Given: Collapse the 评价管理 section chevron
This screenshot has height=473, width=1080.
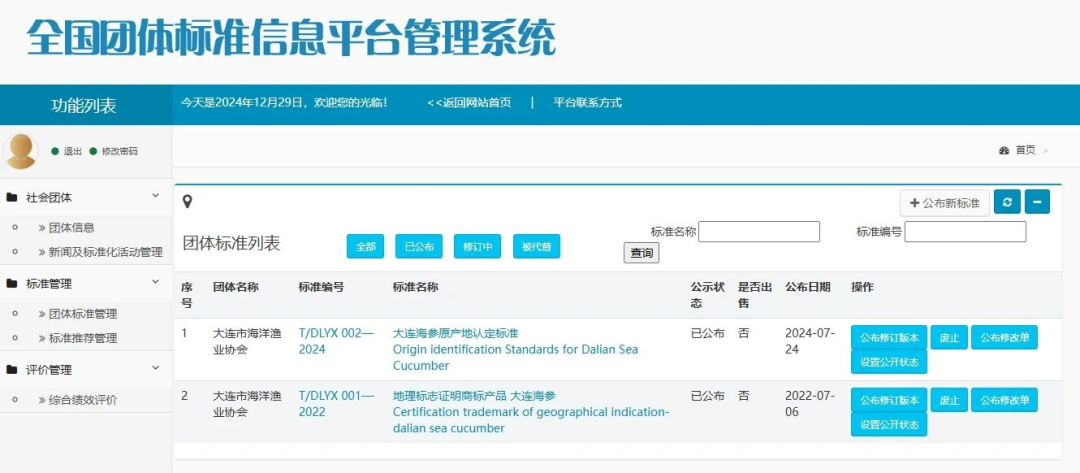Looking at the screenshot, I should coord(155,369).
